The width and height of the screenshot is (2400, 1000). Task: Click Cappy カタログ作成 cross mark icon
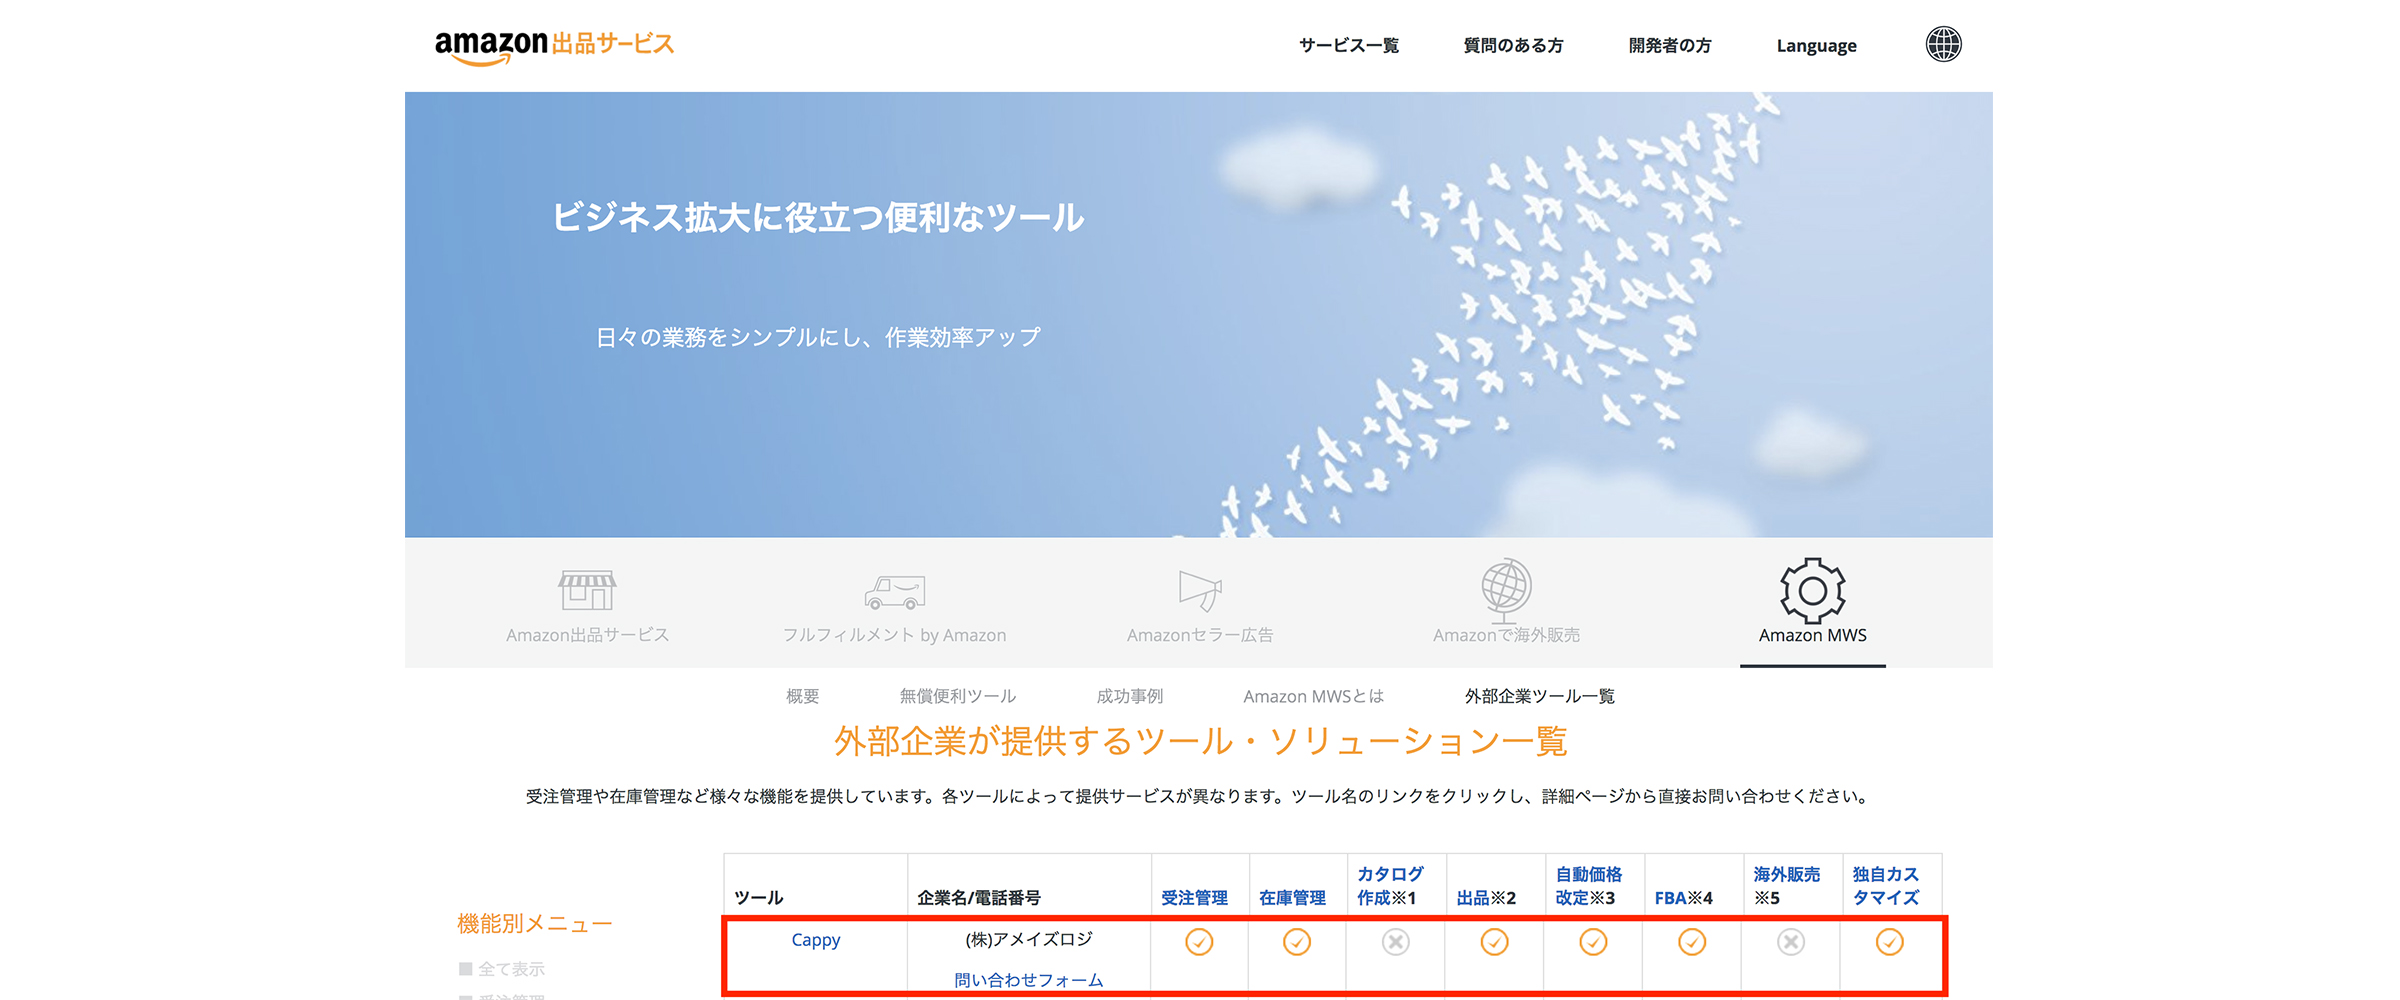(x=1396, y=942)
